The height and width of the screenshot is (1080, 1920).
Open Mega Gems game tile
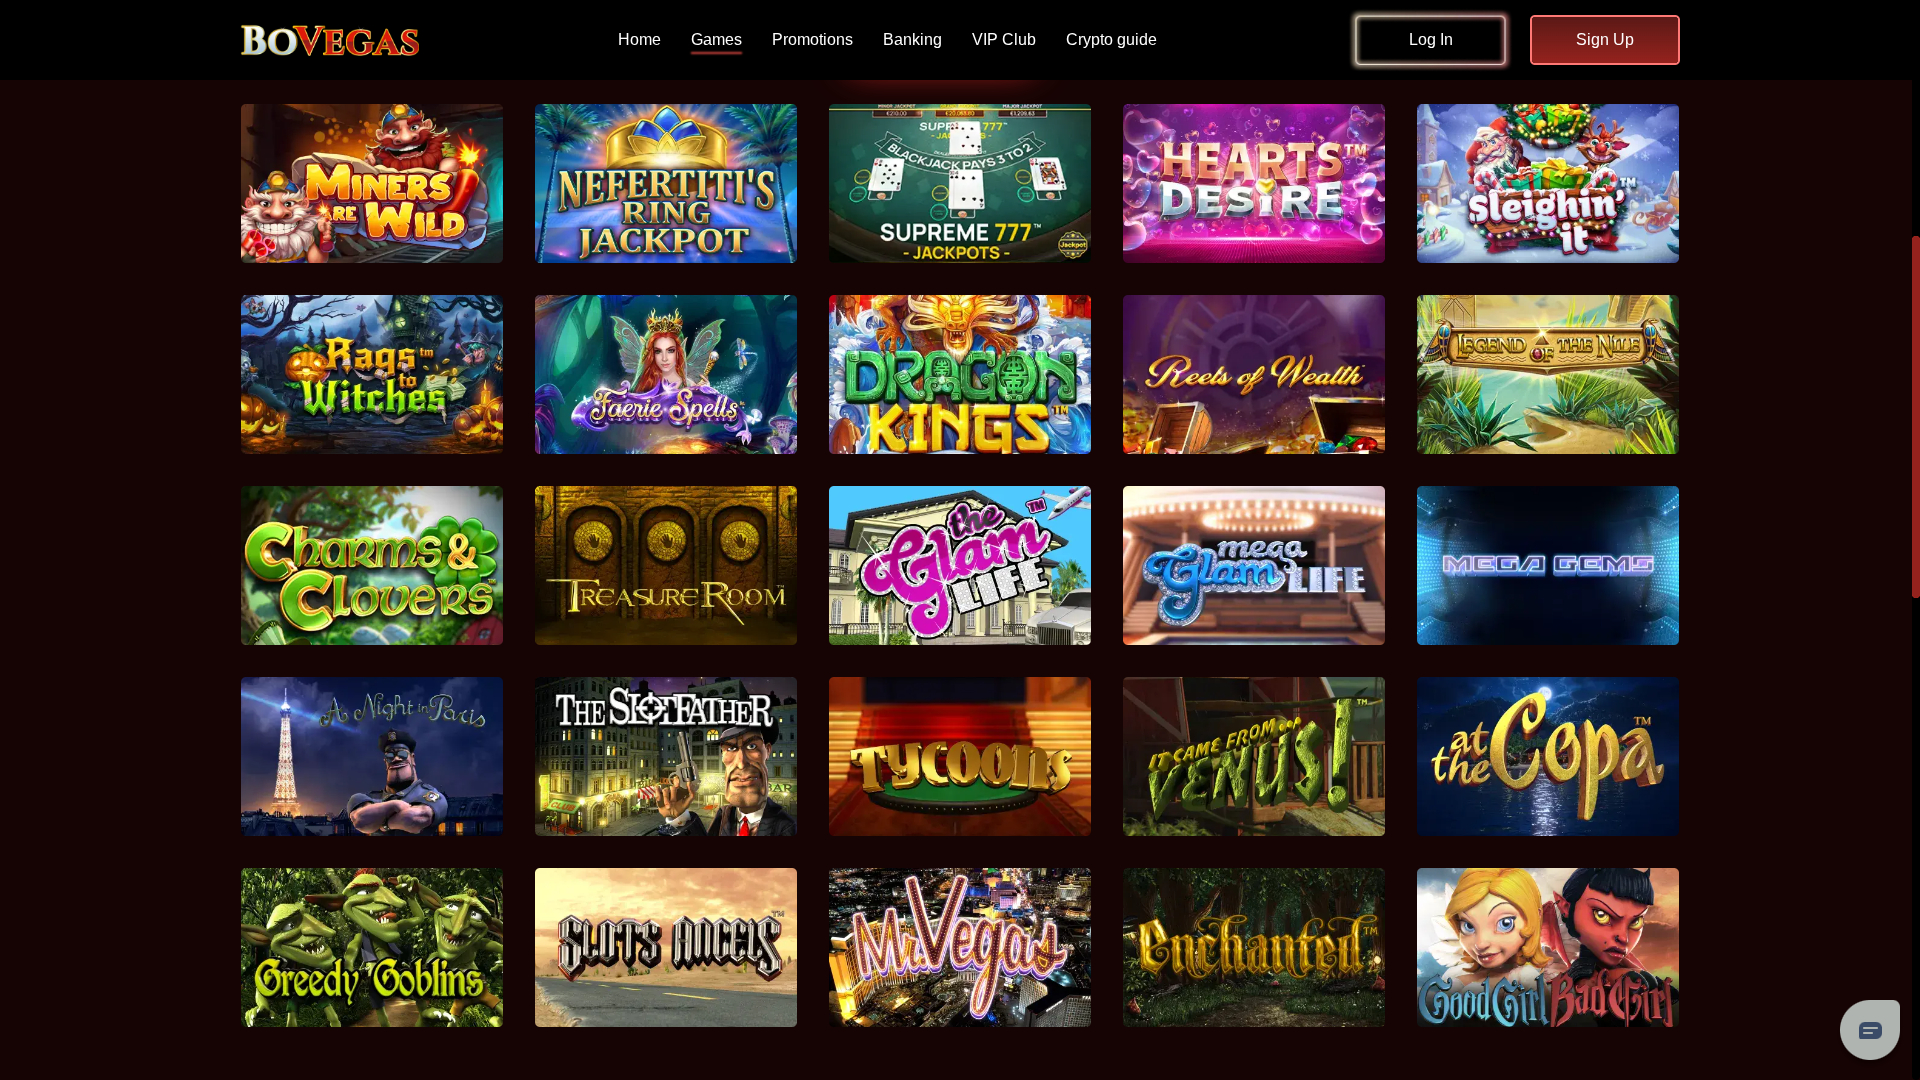[1548, 565]
